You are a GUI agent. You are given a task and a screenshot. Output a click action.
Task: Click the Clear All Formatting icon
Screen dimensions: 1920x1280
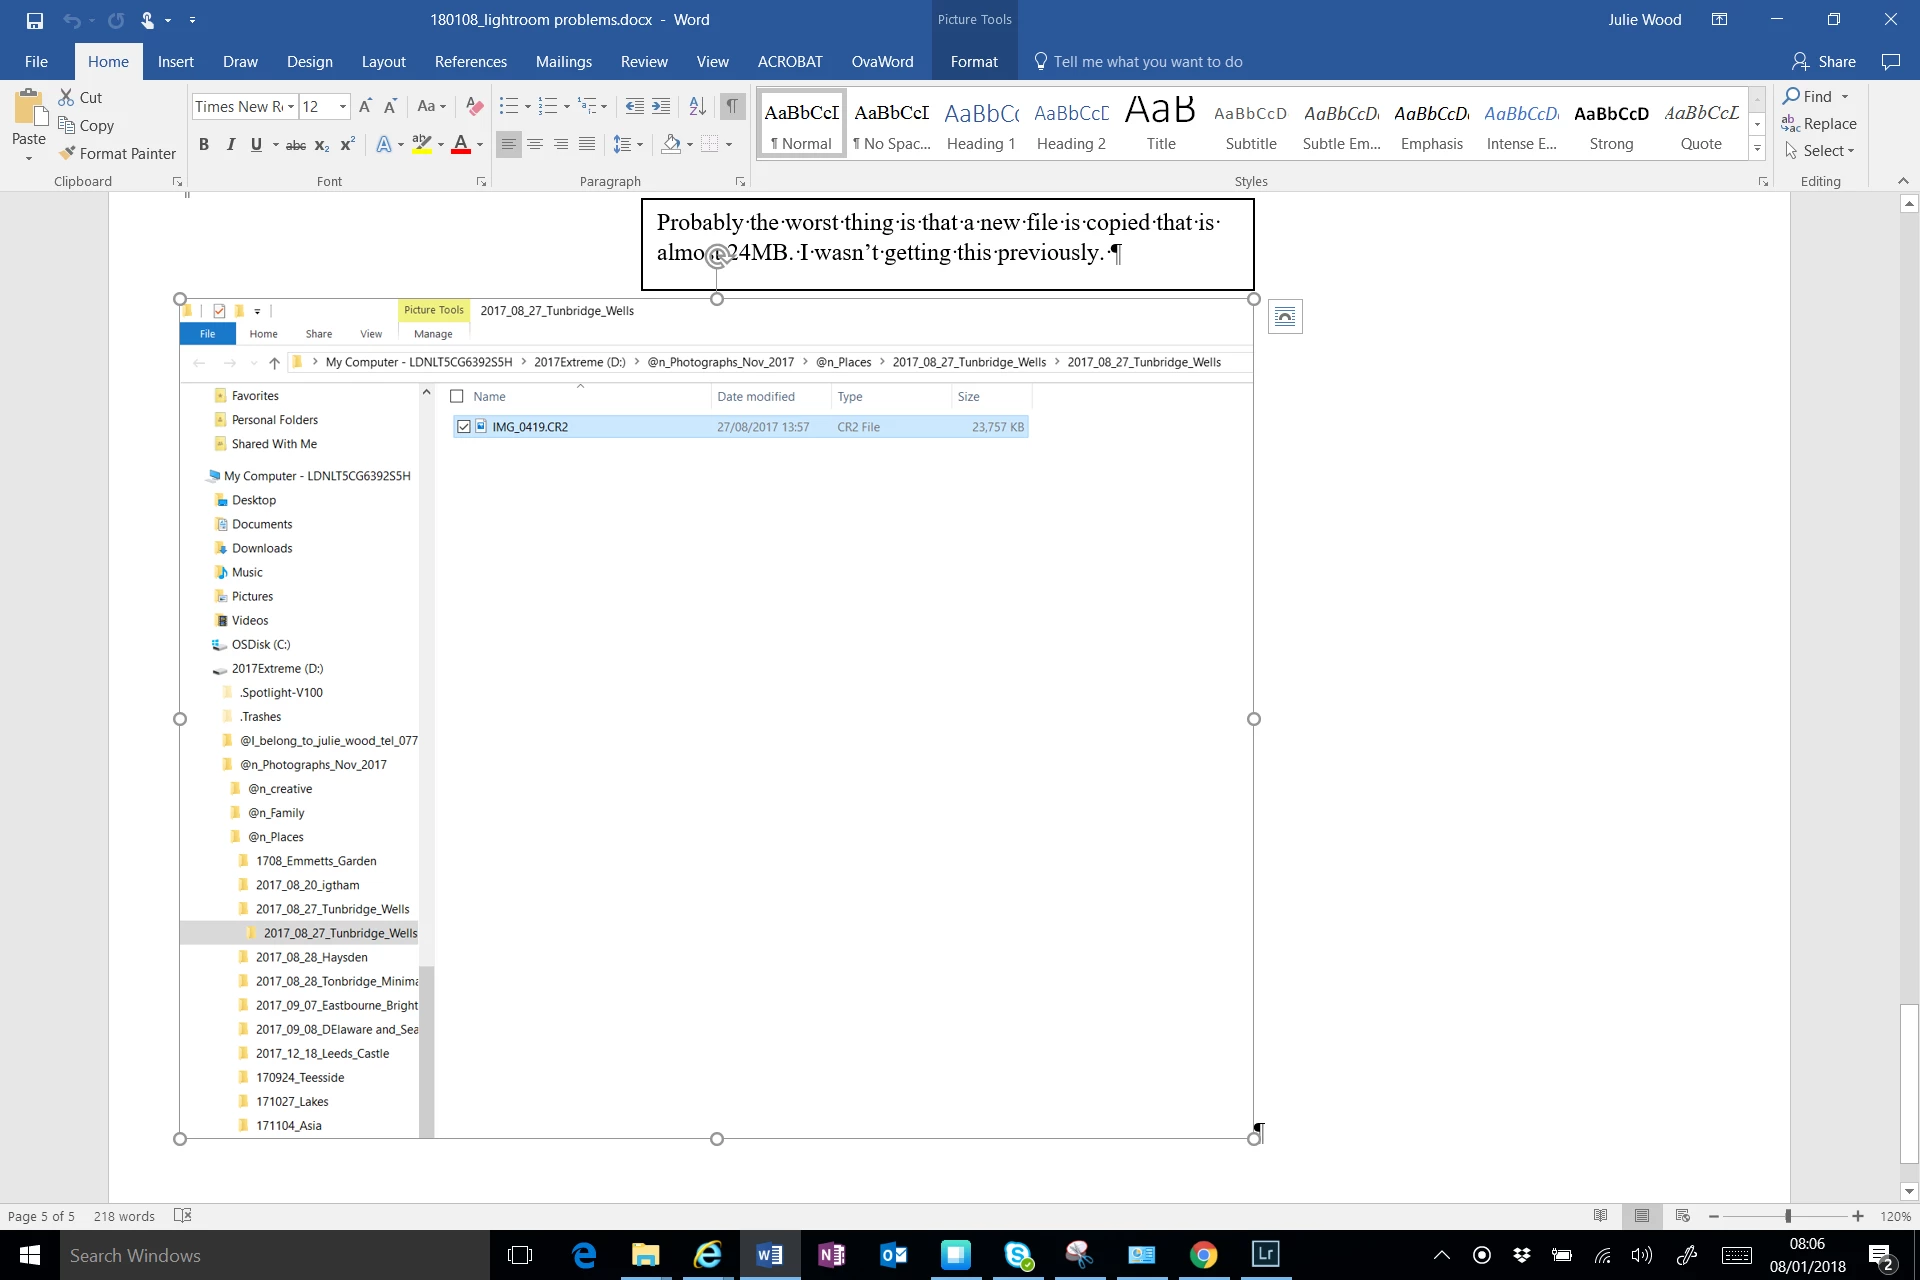coord(475,106)
